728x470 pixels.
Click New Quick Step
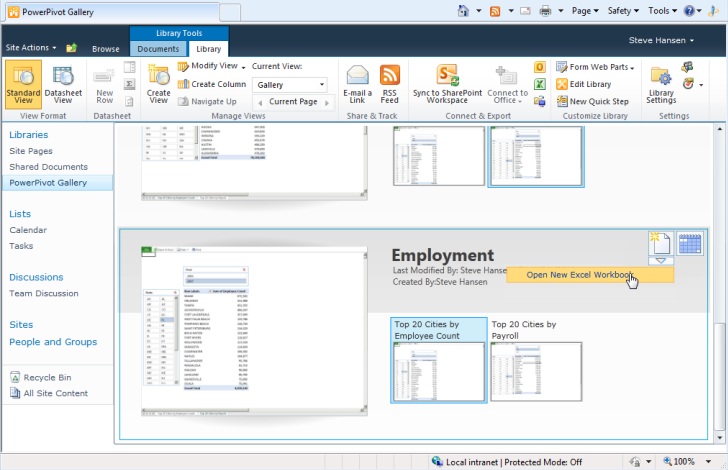pos(592,101)
